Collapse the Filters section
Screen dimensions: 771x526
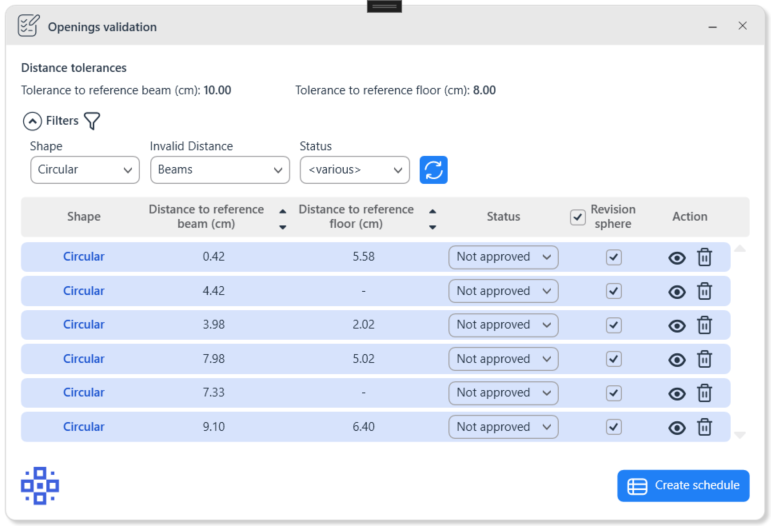(32, 121)
